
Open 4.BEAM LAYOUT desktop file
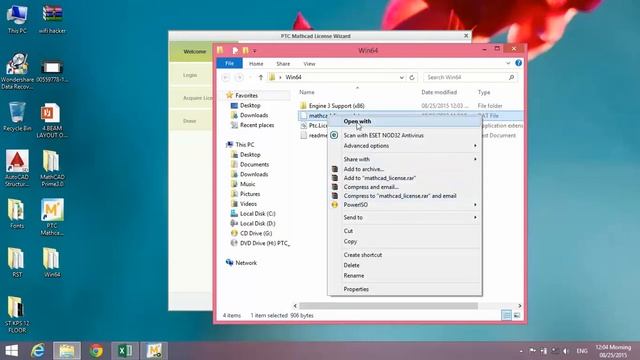click(52, 120)
